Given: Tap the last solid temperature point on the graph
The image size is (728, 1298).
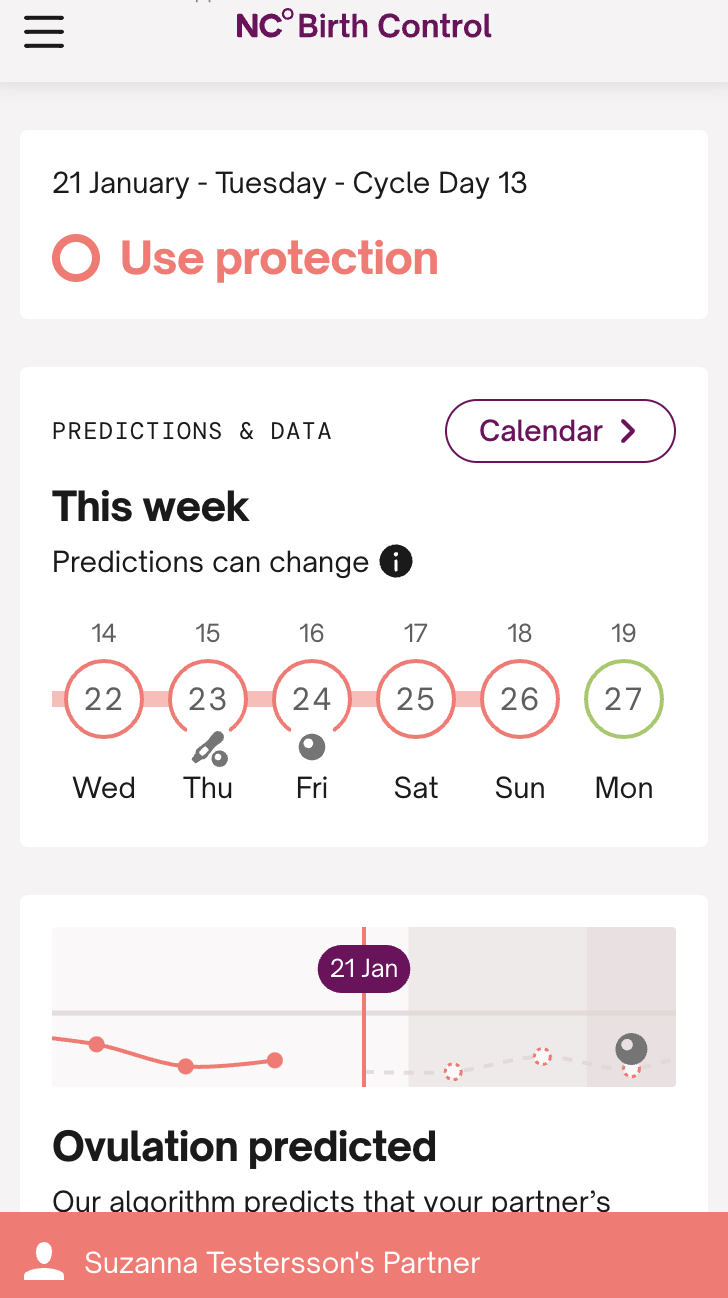Looking at the screenshot, I should coord(275,1060).
